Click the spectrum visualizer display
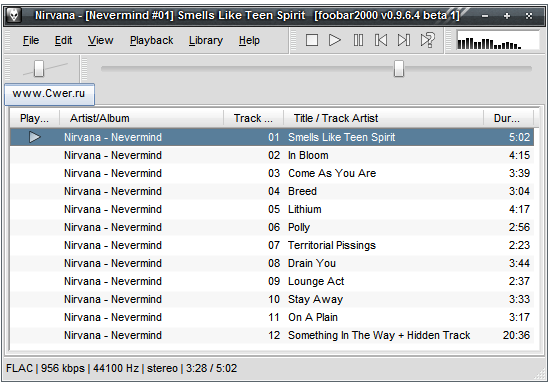The height and width of the screenshot is (383, 549). tap(498, 40)
